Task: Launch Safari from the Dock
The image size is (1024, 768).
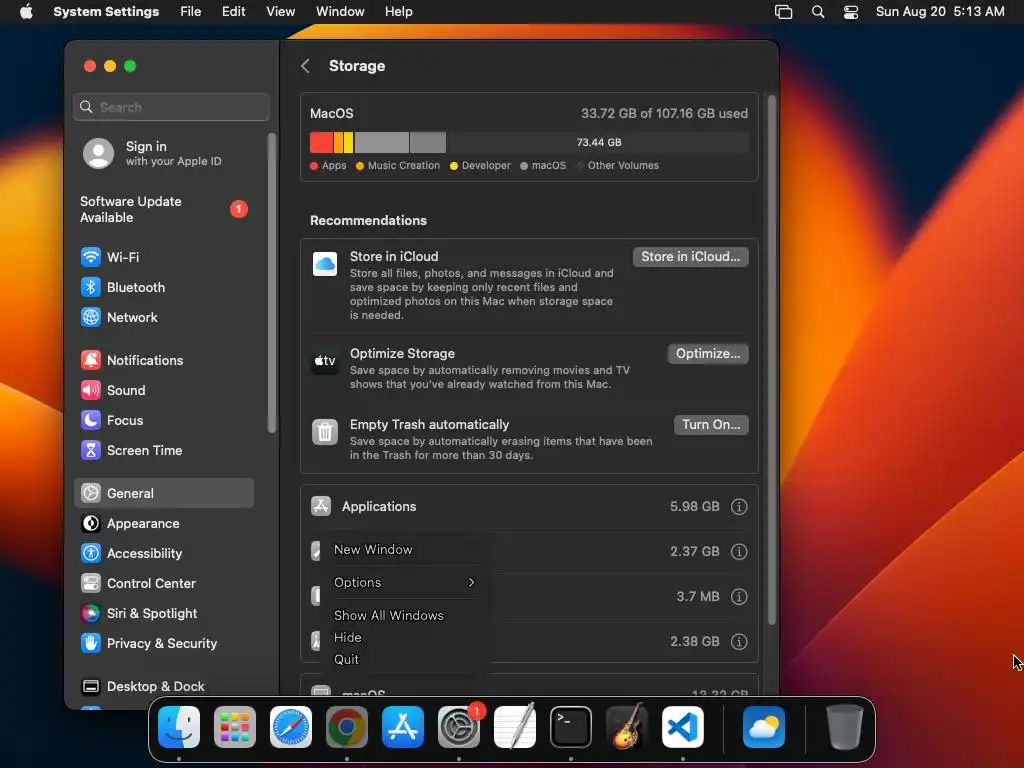Action: coord(291,727)
